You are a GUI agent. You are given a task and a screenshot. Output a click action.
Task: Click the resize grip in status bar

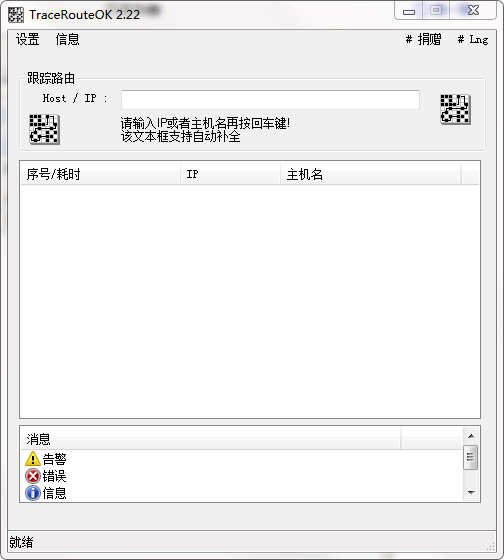coord(491,546)
